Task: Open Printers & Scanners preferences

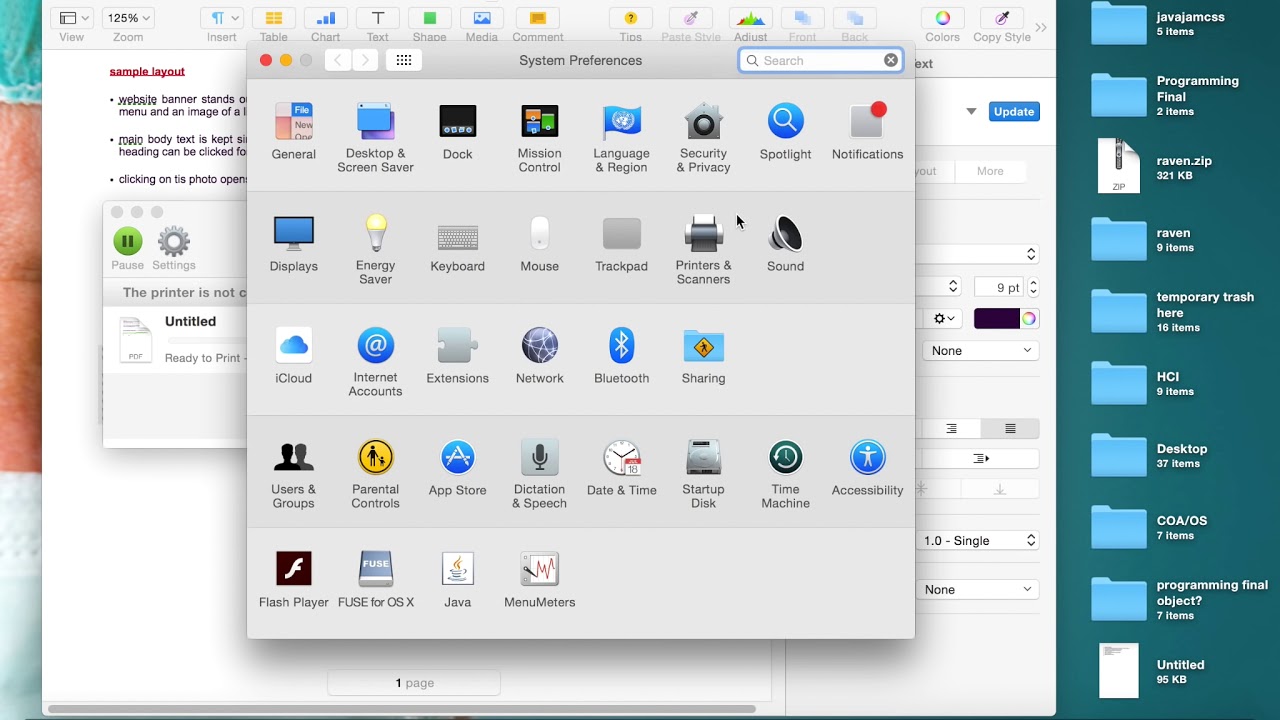Action: pyautogui.click(x=704, y=249)
